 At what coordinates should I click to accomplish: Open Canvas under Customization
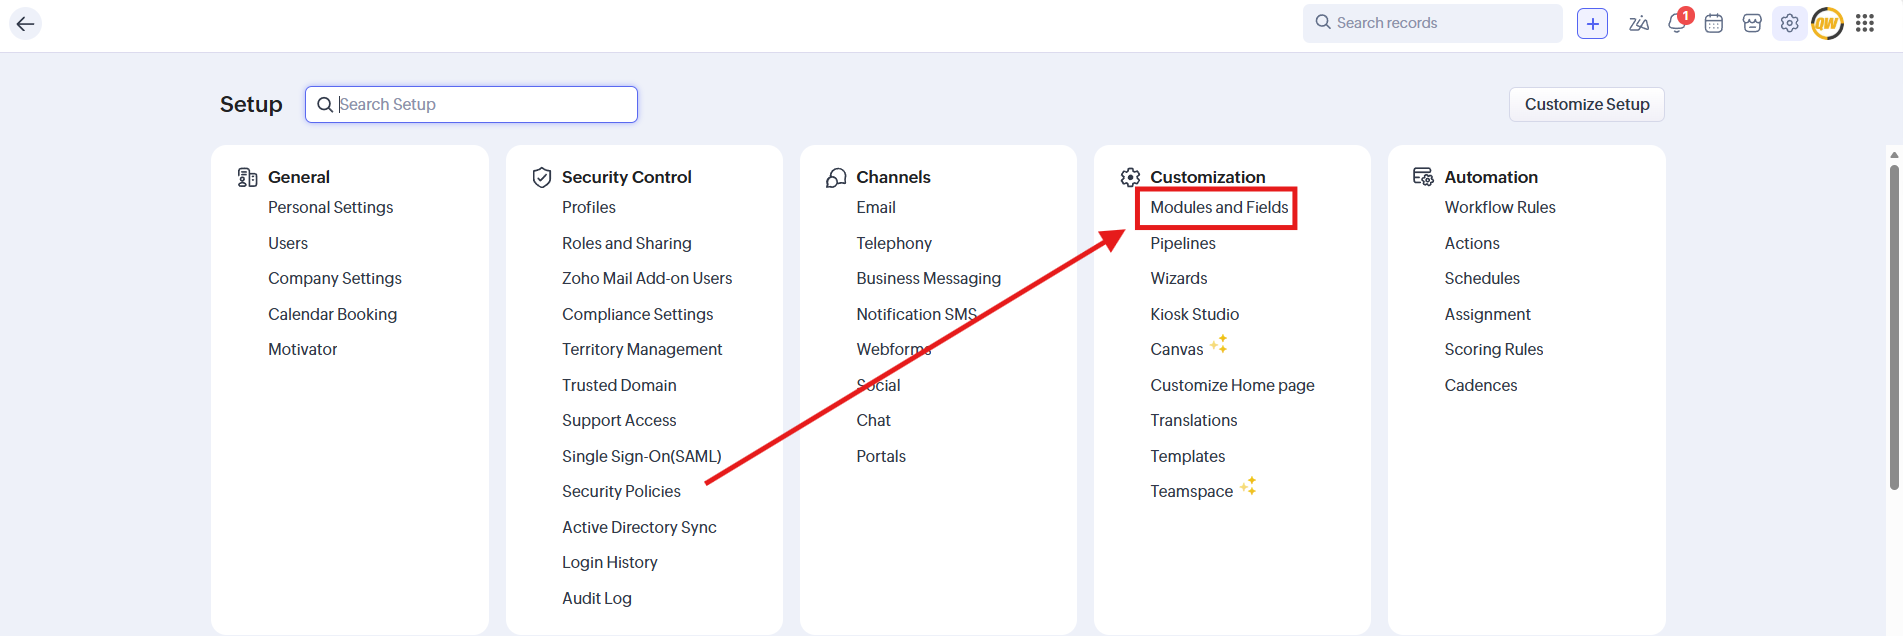point(1177,349)
